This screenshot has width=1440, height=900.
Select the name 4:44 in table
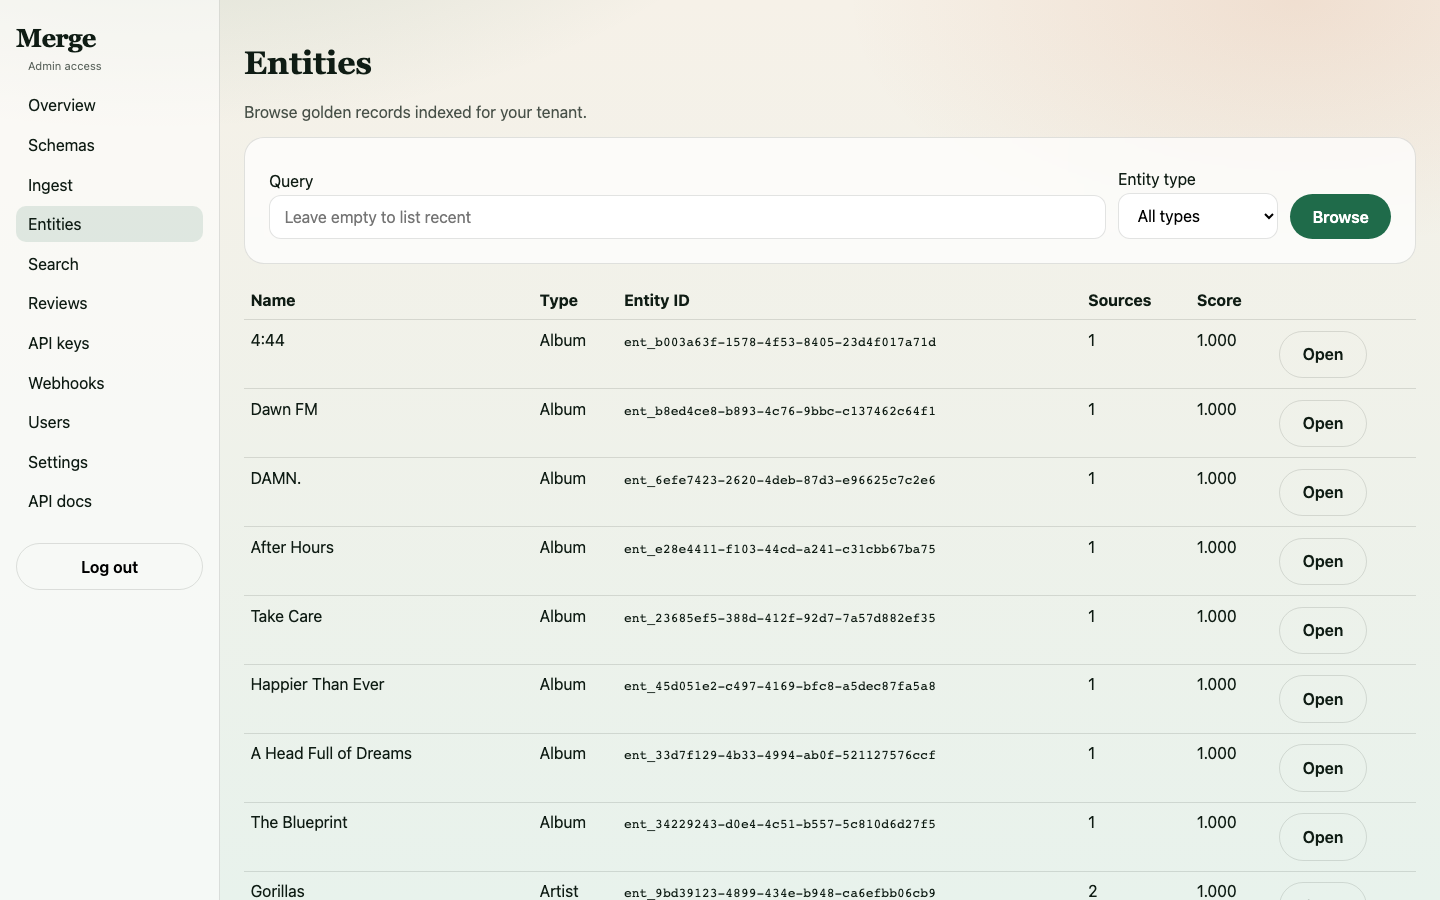[268, 340]
